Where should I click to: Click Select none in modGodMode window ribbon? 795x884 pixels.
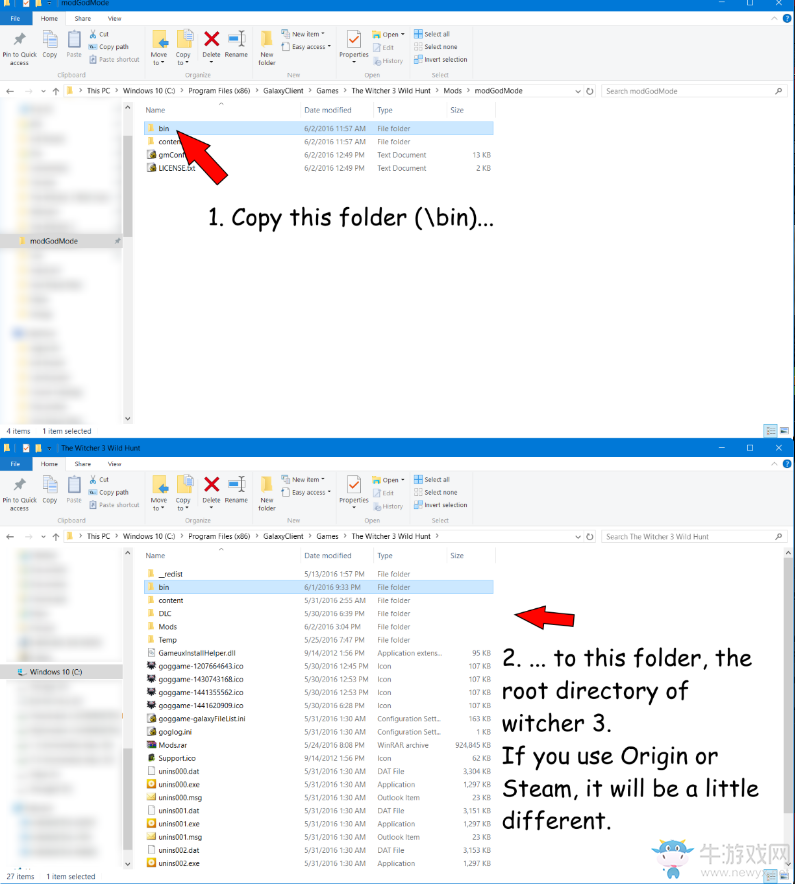[x=436, y=47]
